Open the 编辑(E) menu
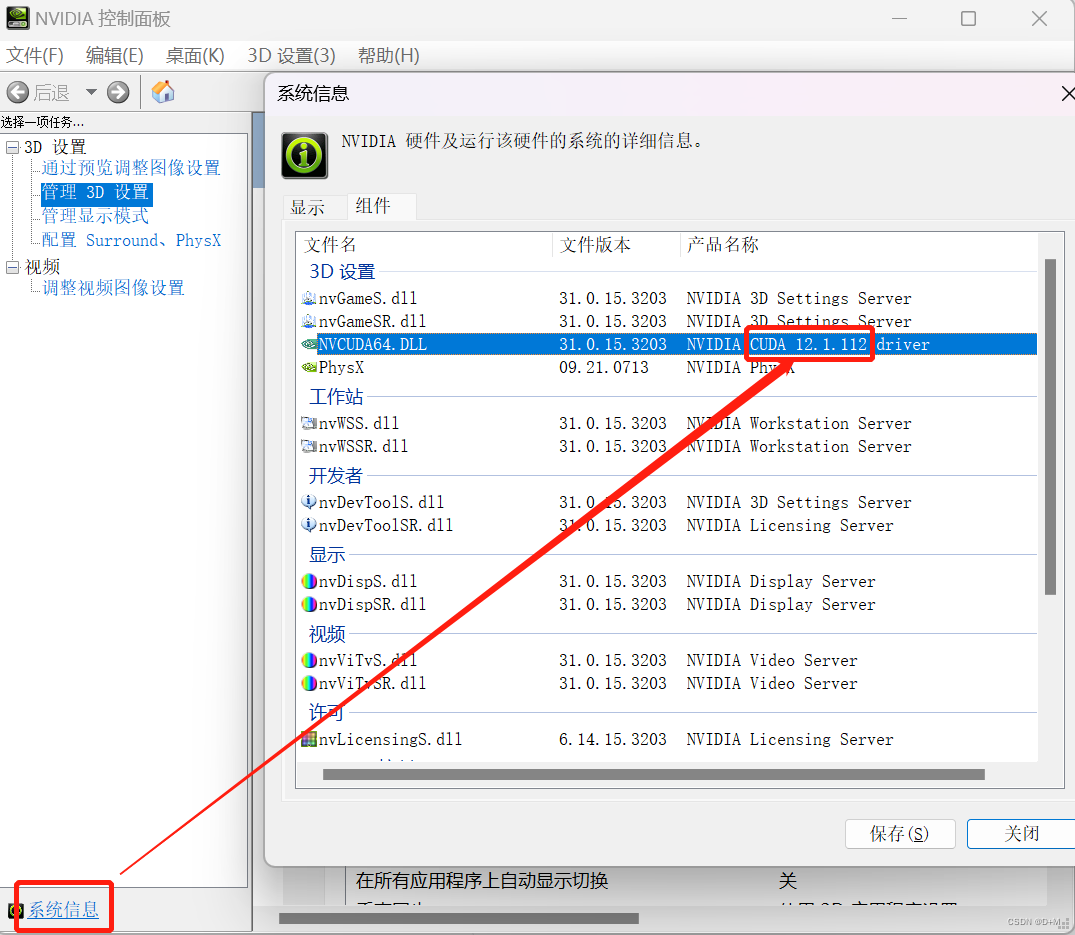The image size is (1075, 935). (114, 55)
